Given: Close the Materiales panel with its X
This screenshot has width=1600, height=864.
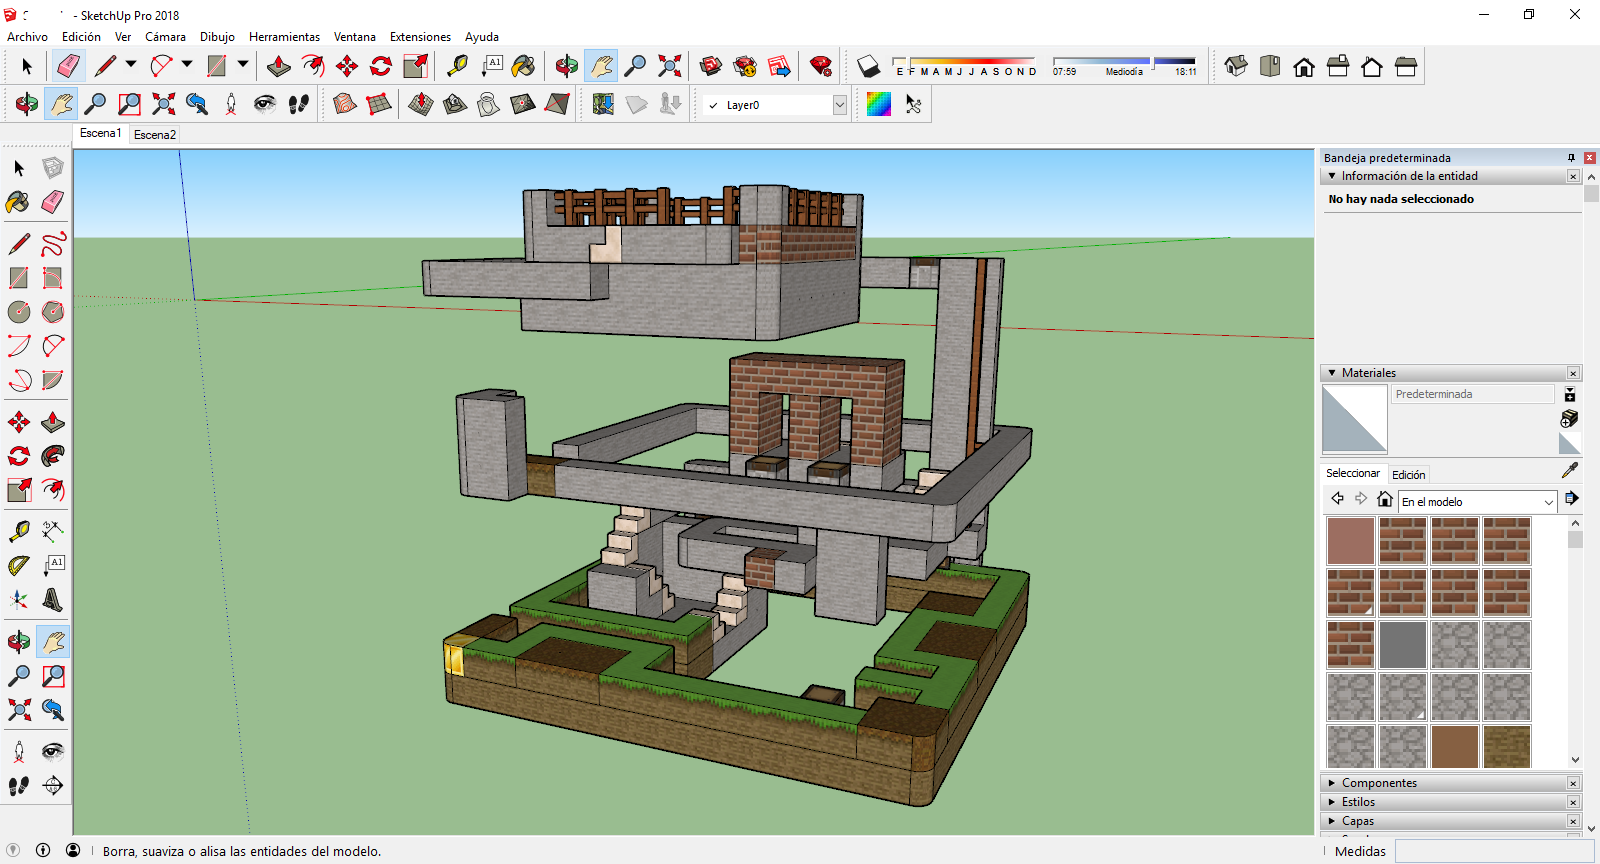Looking at the screenshot, I should 1573,373.
